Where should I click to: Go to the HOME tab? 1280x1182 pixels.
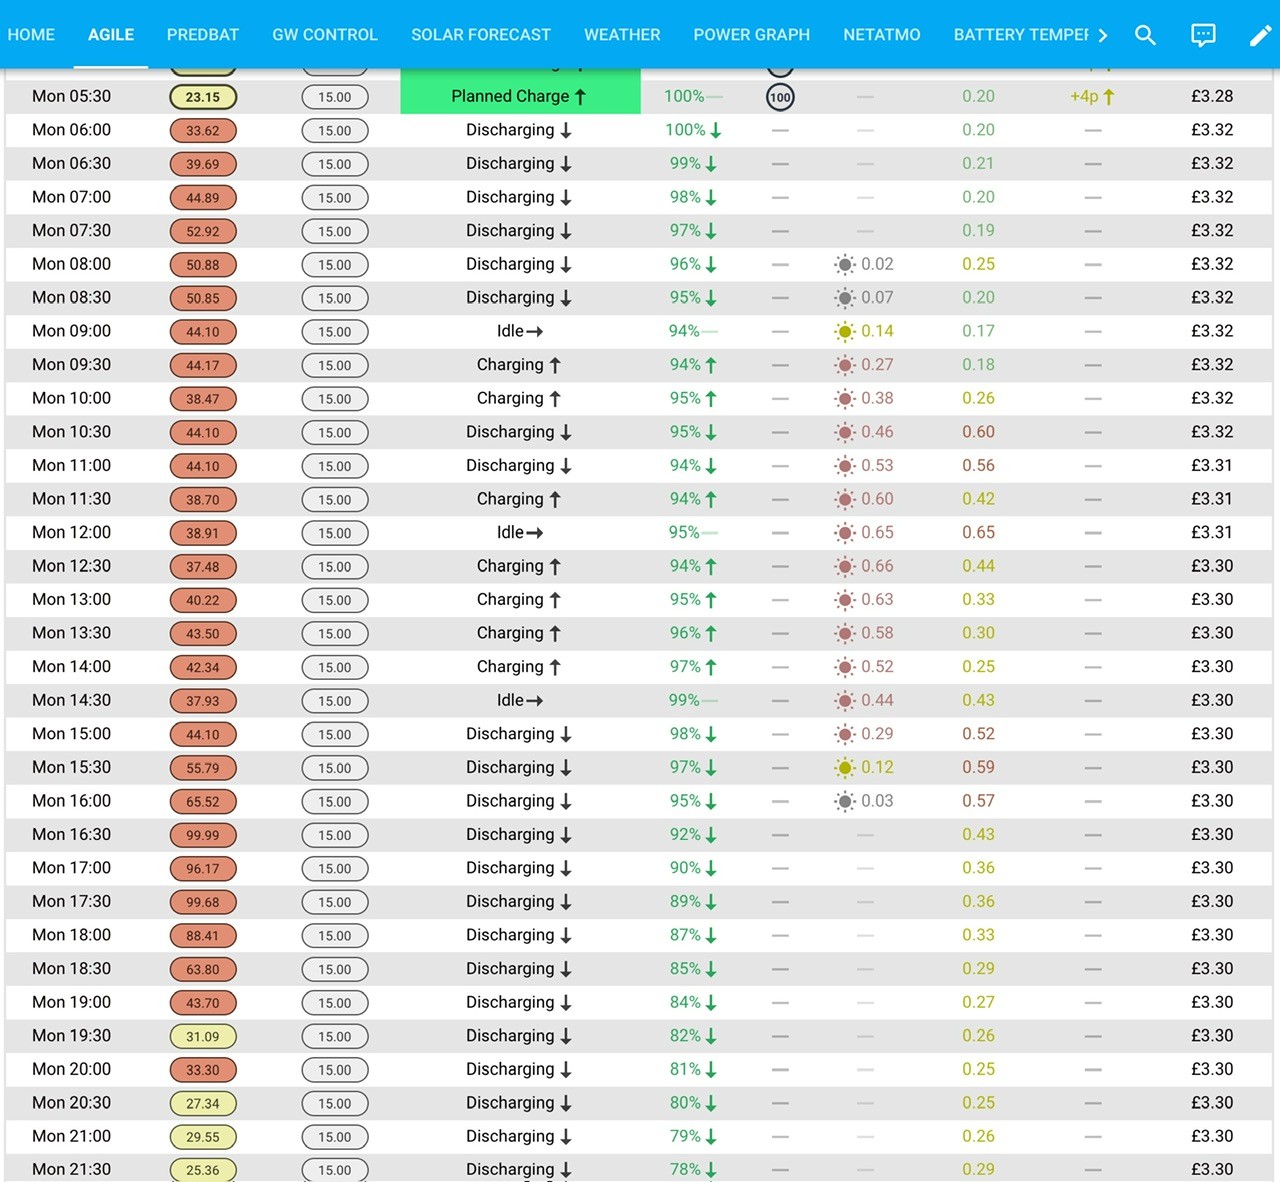coord(31,35)
